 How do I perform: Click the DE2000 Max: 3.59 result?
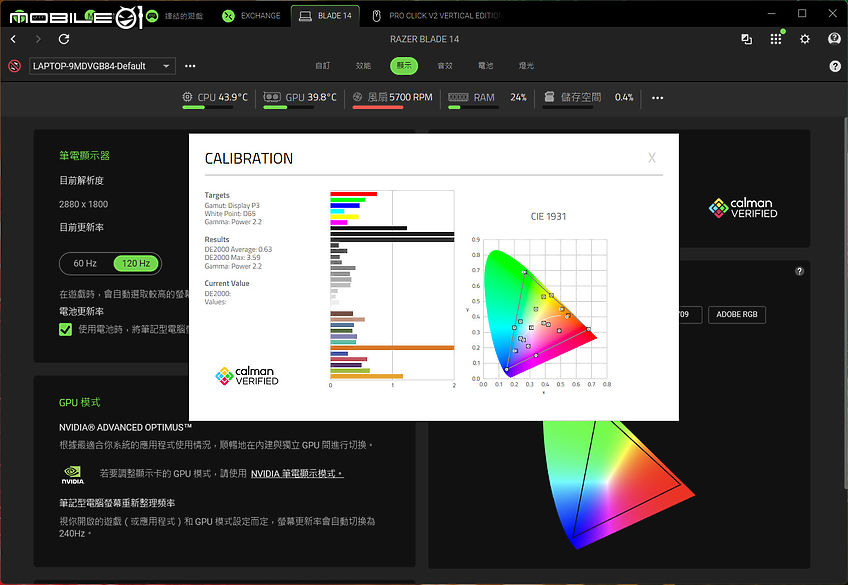click(232, 257)
